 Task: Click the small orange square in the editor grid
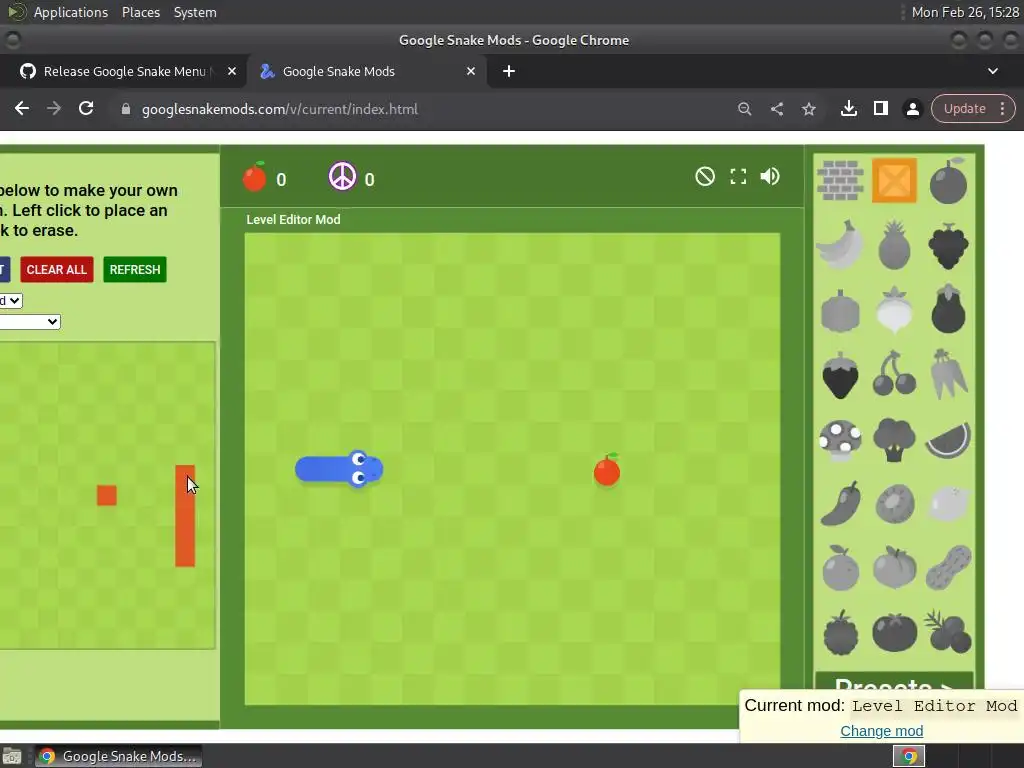point(107,496)
